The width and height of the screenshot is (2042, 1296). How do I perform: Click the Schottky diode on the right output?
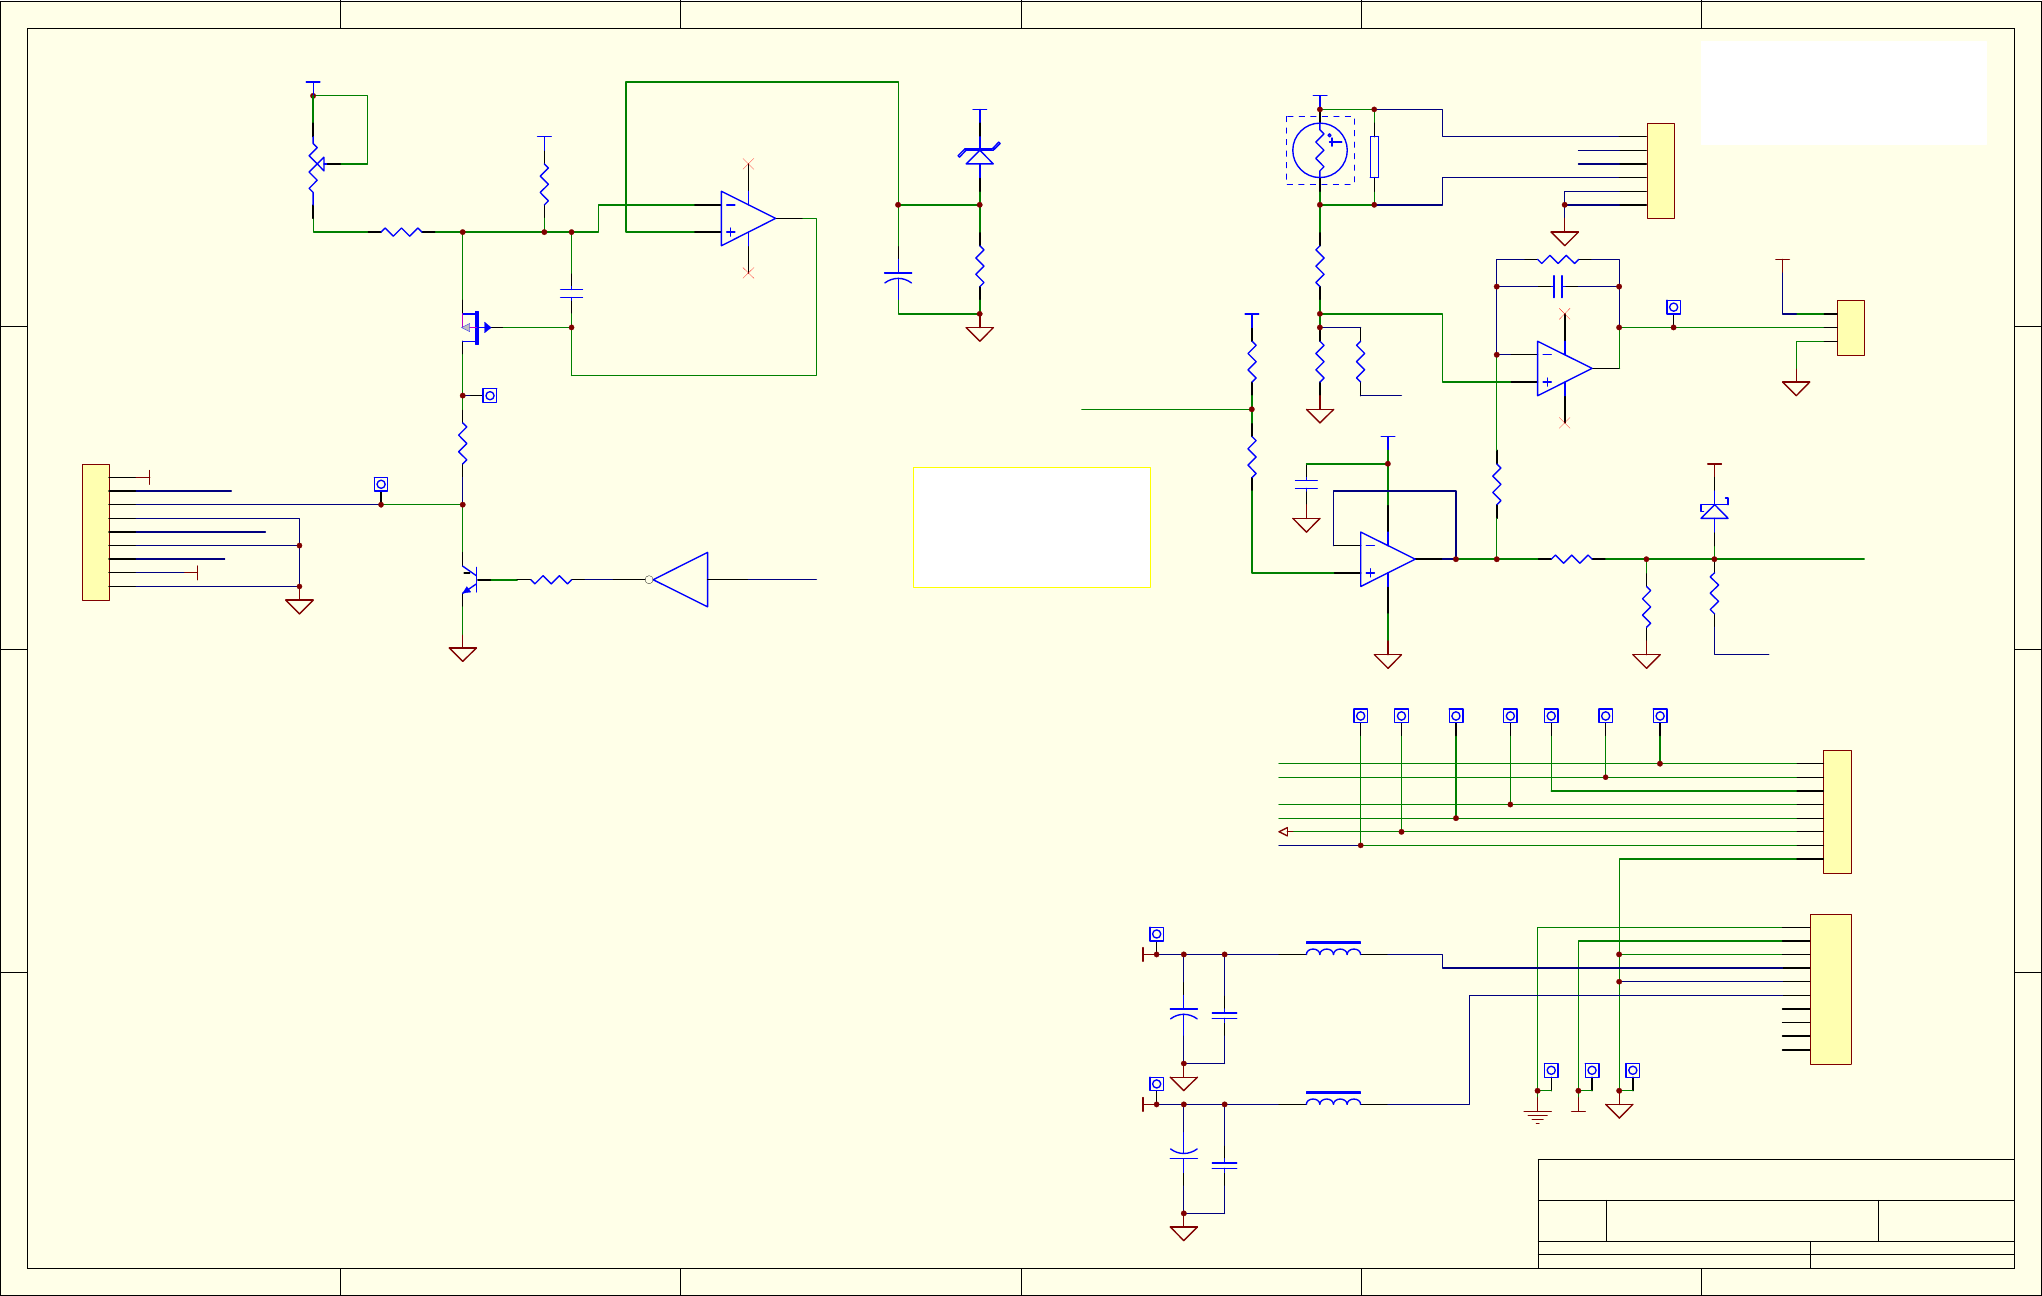click(1714, 511)
